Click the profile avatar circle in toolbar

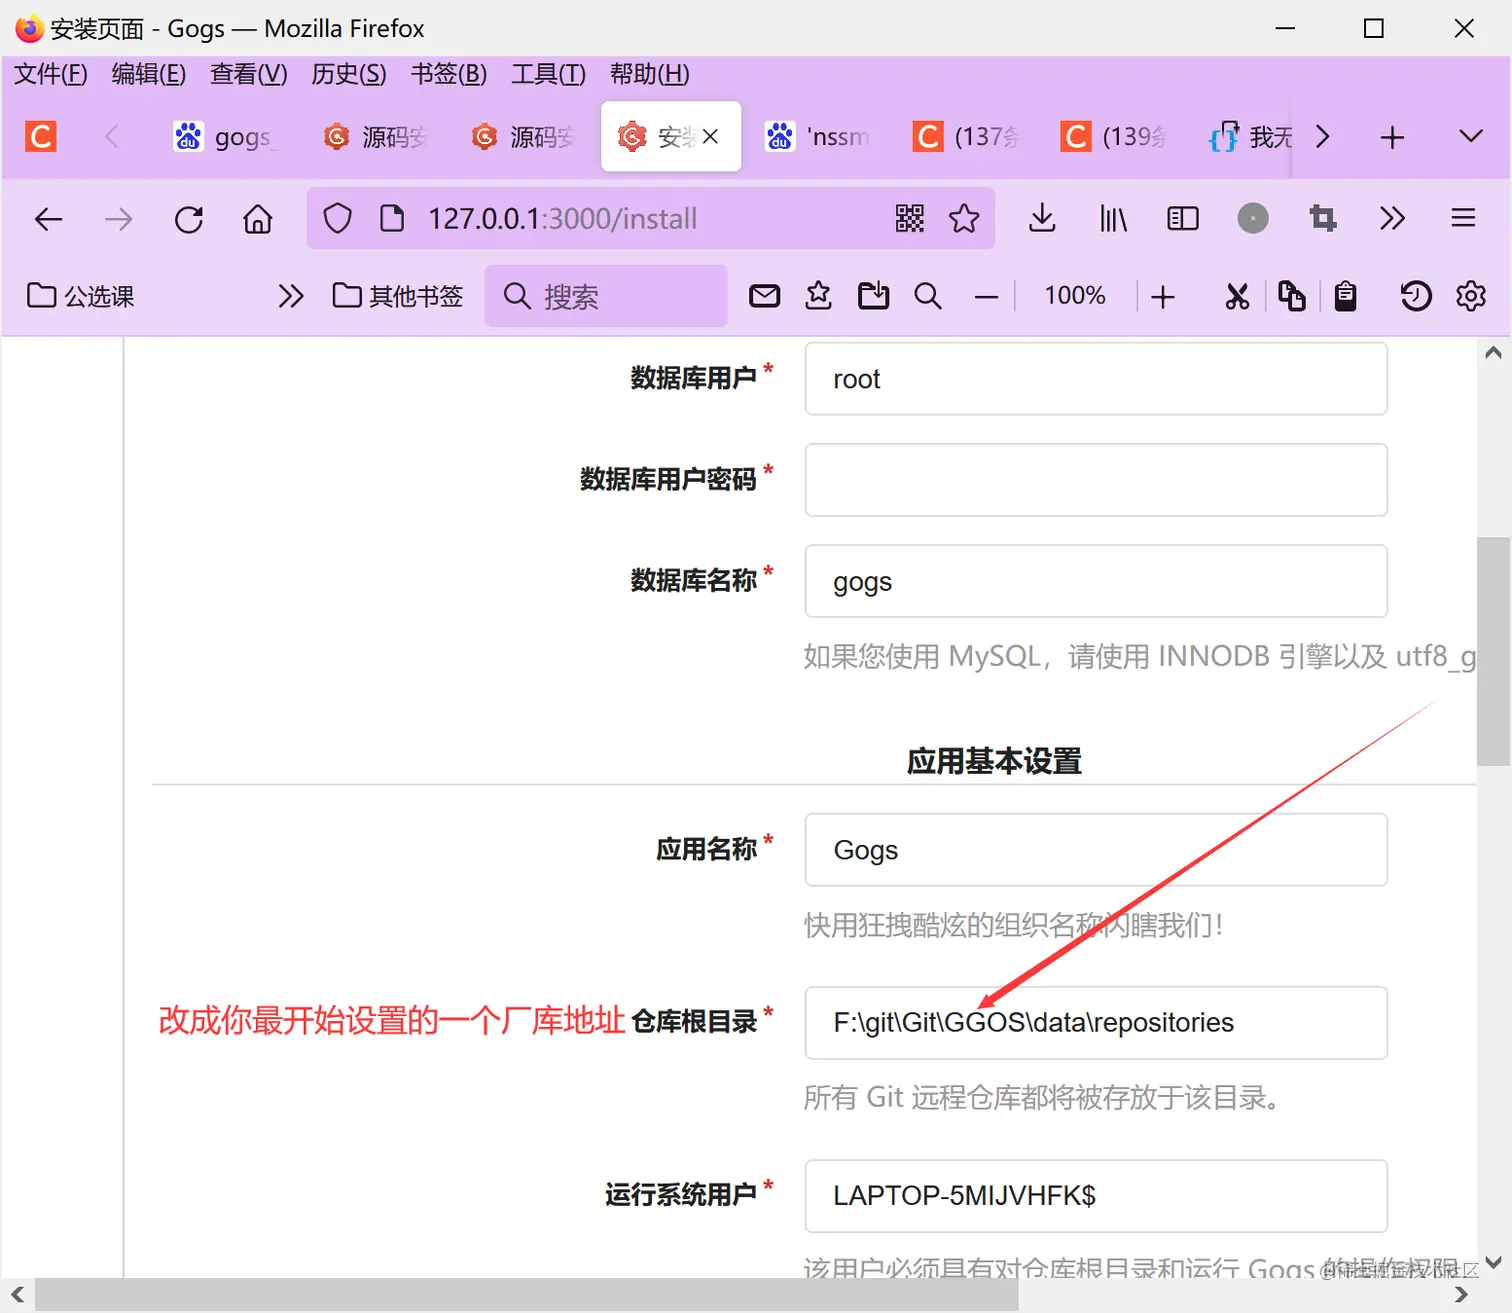[x=1253, y=218]
